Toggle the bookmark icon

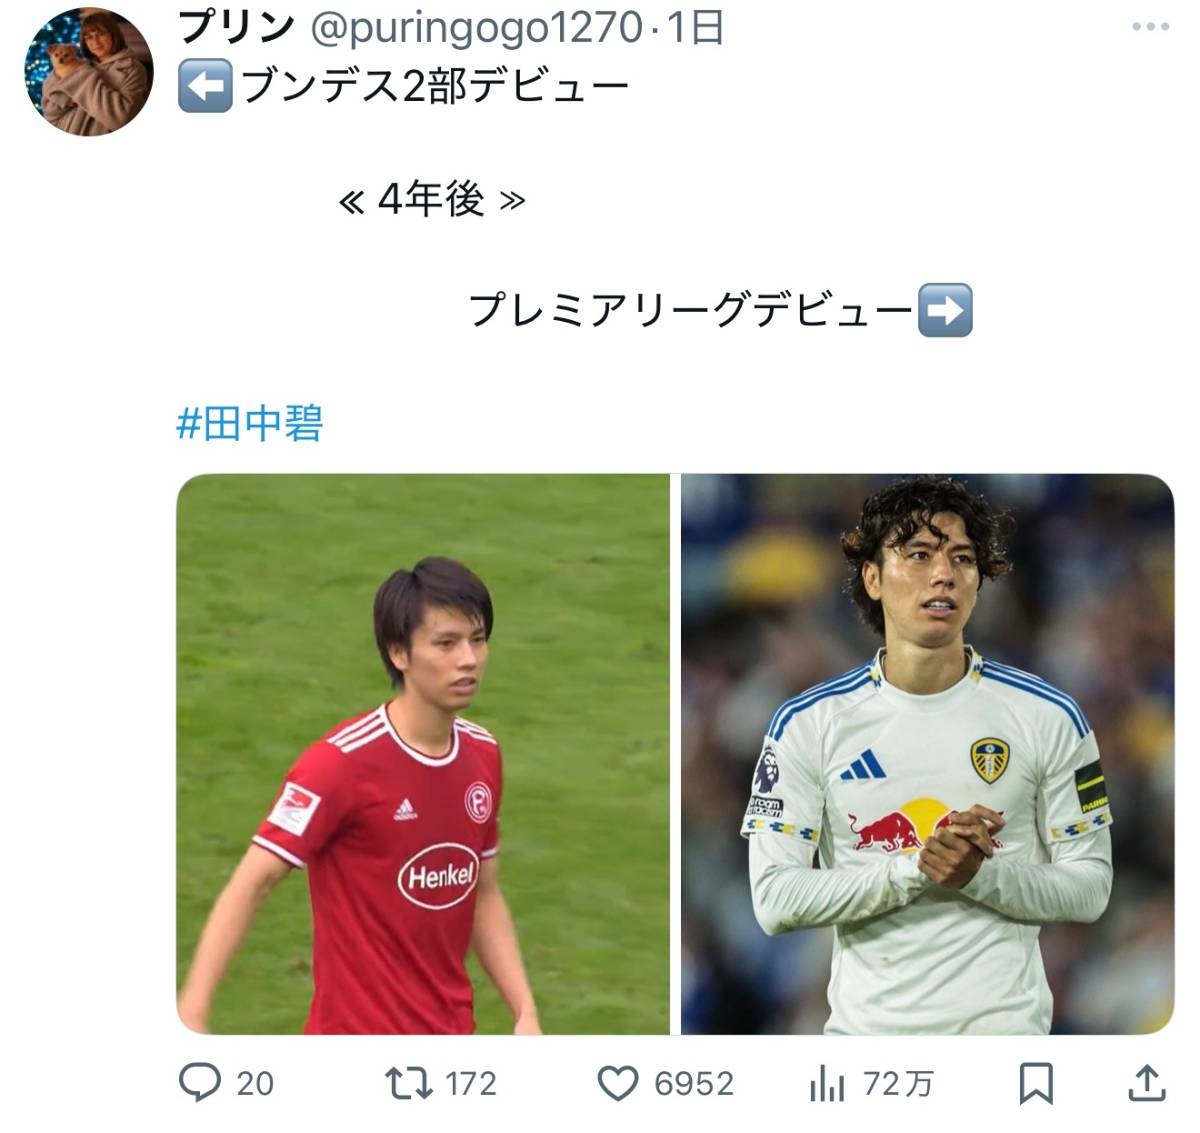[1036, 1083]
